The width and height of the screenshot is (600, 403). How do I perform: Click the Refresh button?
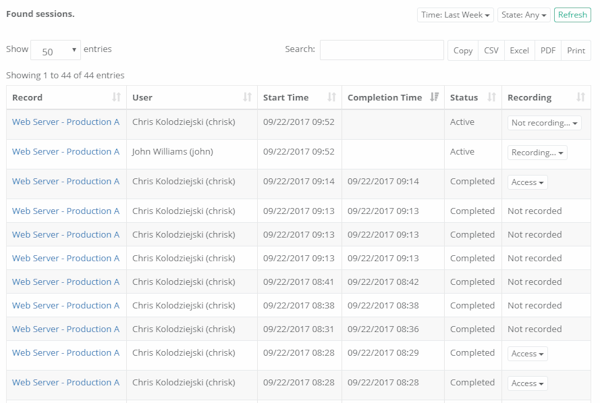573,15
